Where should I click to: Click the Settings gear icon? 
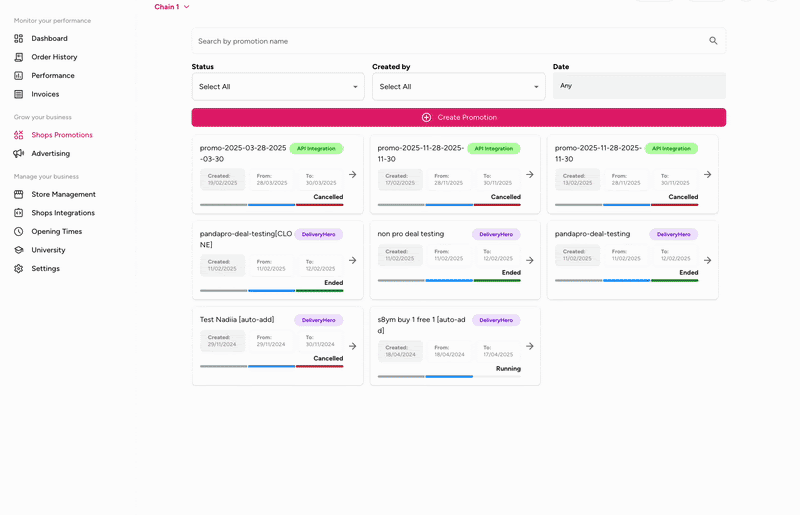click(19, 269)
